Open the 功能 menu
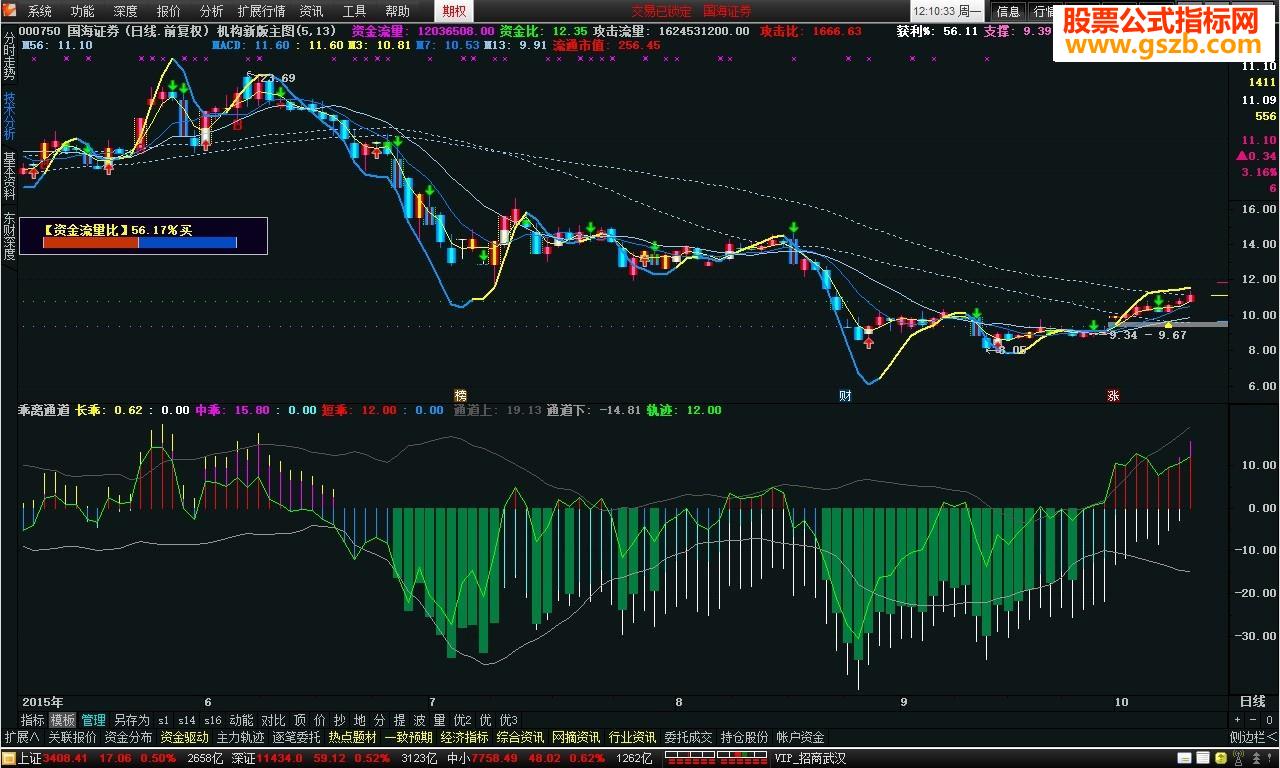 [x=83, y=11]
